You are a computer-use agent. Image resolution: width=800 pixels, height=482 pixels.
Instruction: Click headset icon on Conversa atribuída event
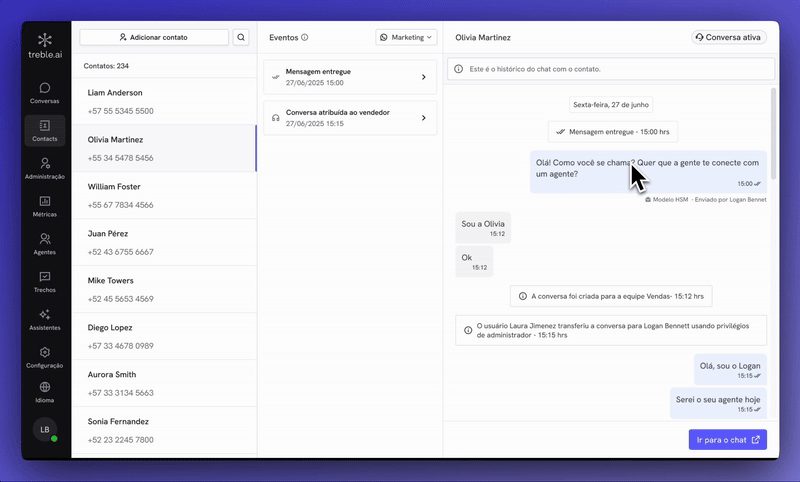click(276, 118)
